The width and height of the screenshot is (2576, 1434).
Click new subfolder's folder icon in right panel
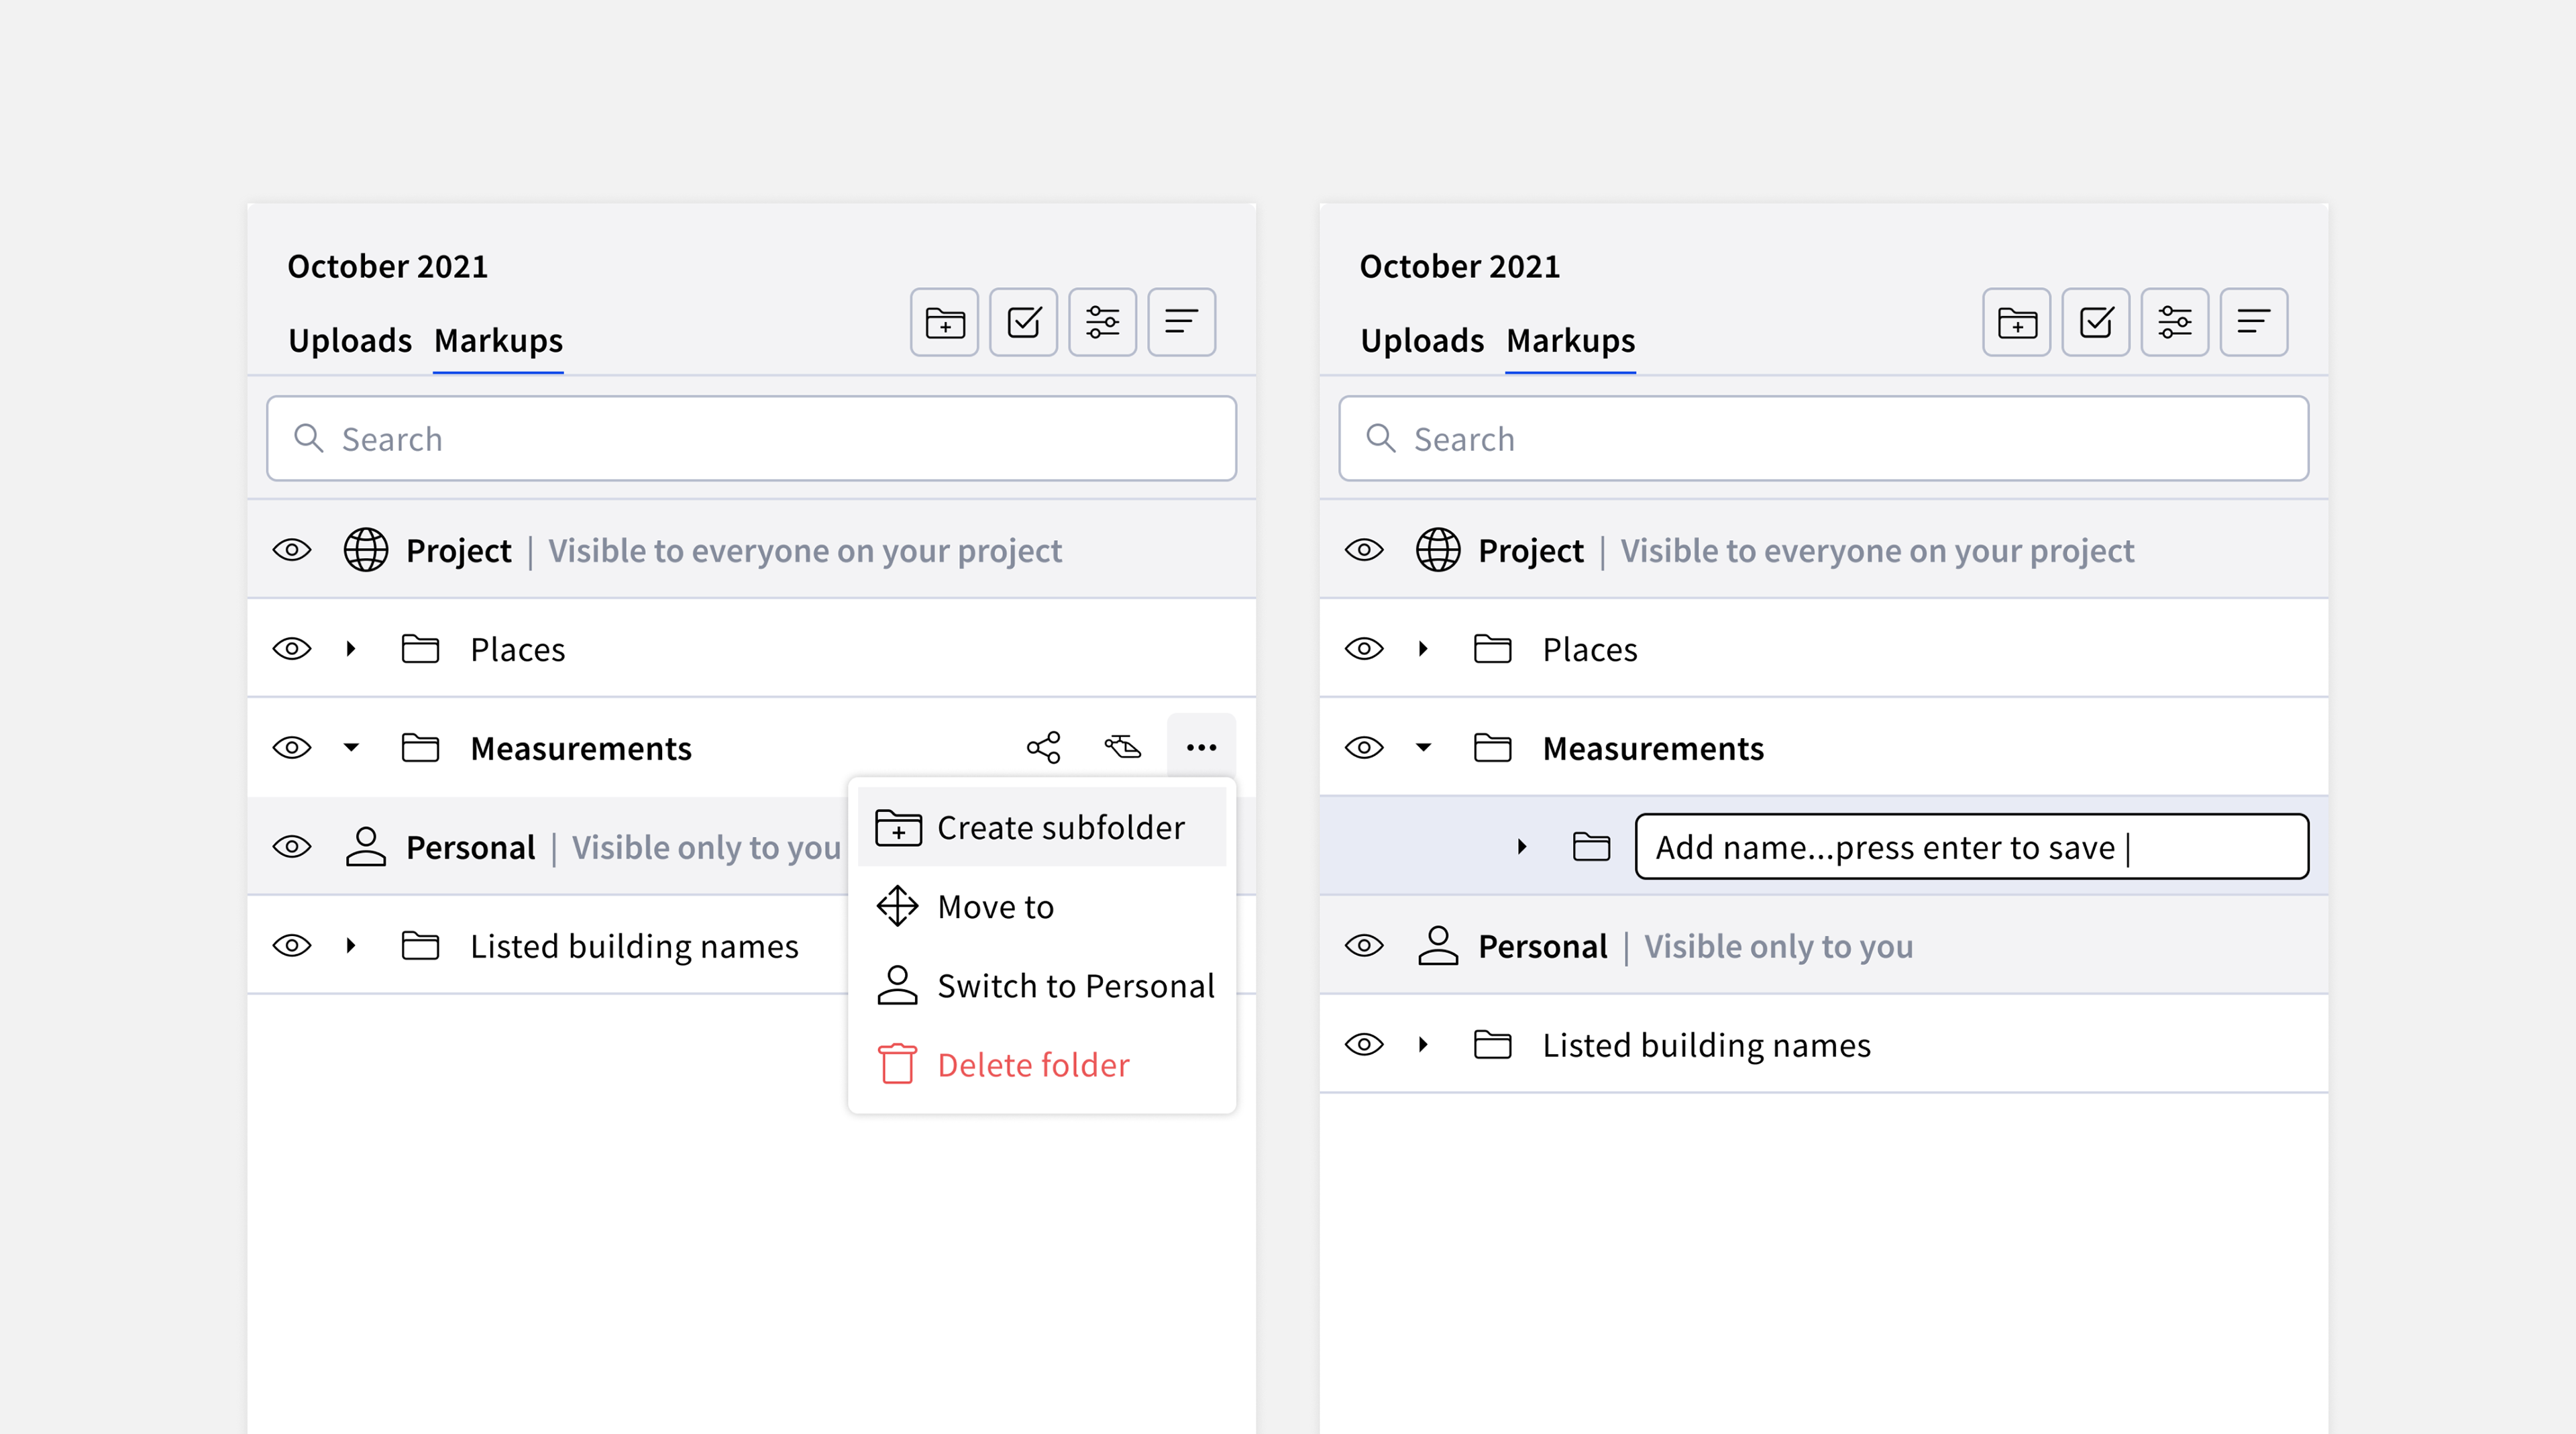tap(1591, 847)
